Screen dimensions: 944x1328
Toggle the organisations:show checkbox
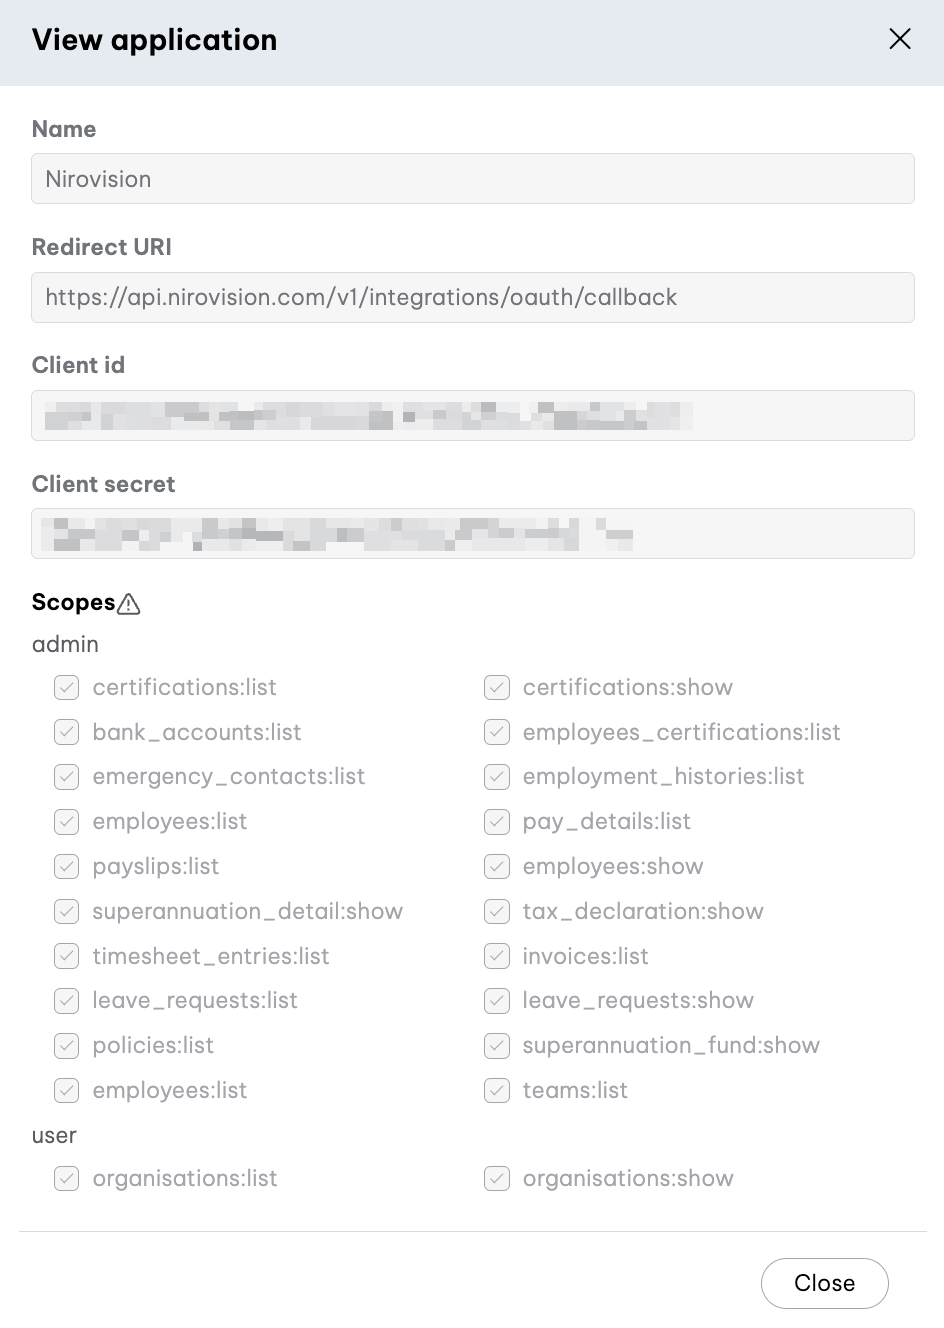tap(497, 1178)
